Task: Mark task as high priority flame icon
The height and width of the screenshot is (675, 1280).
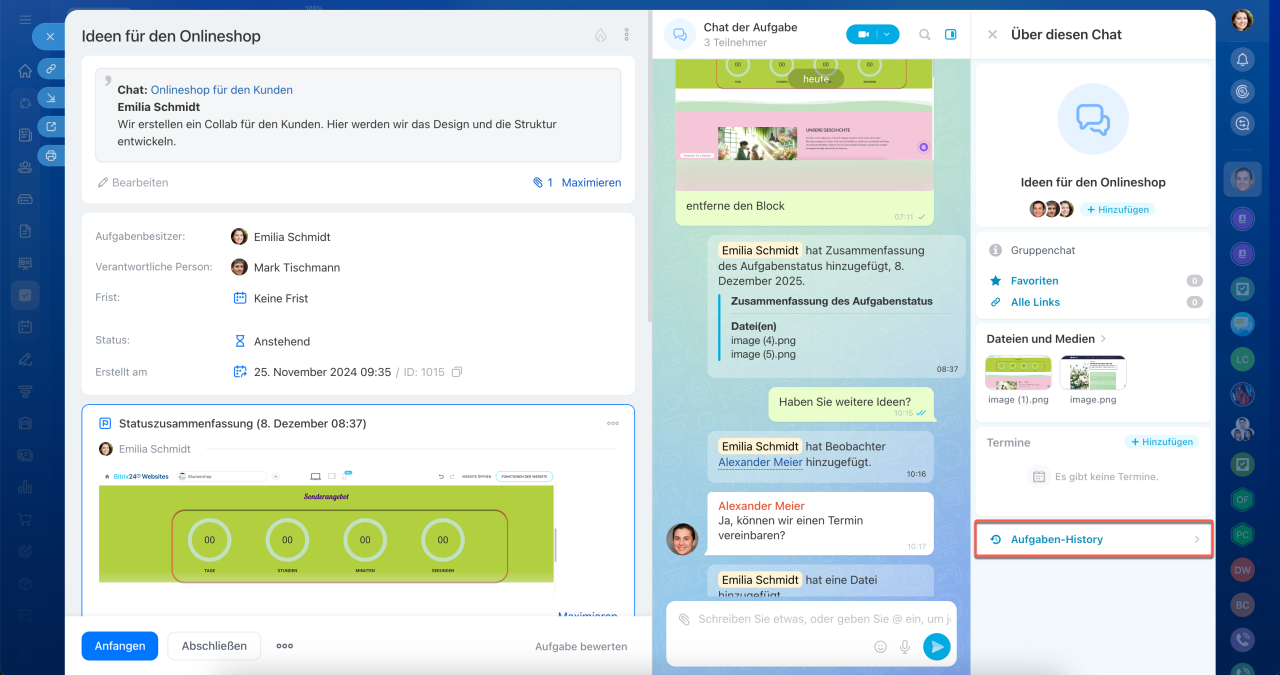Action: (x=600, y=35)
